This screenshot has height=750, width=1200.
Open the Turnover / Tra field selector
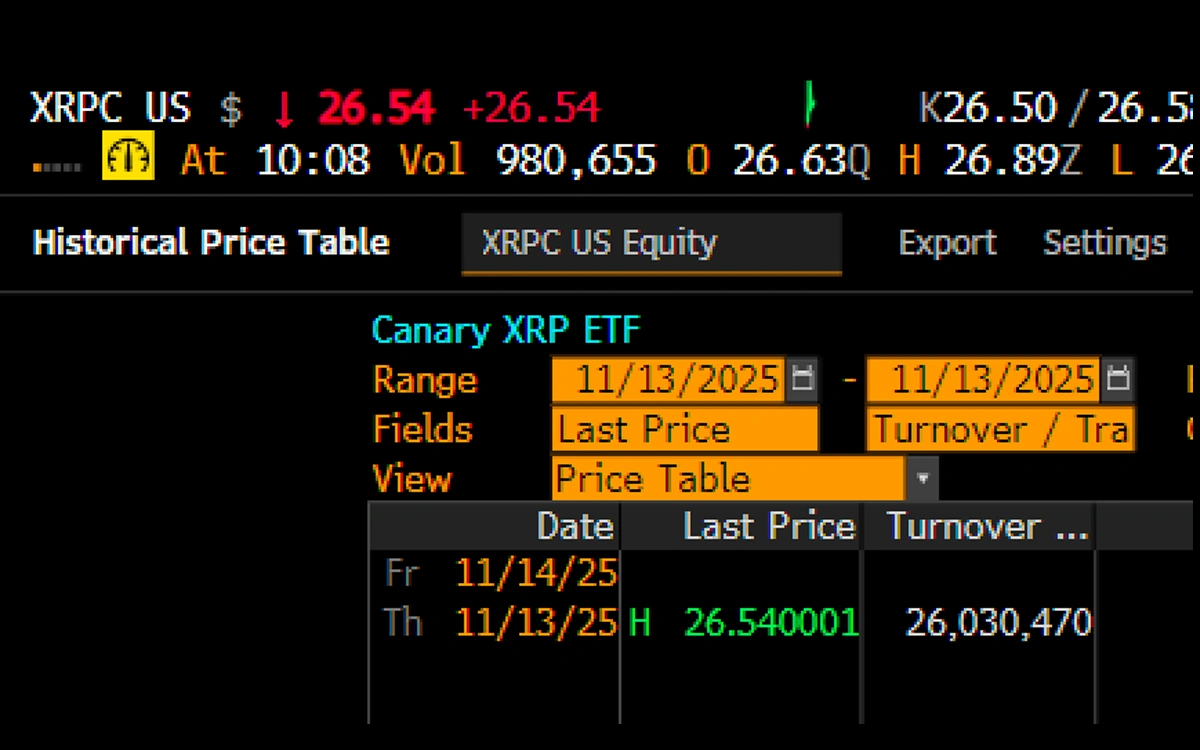[1000, 429]
